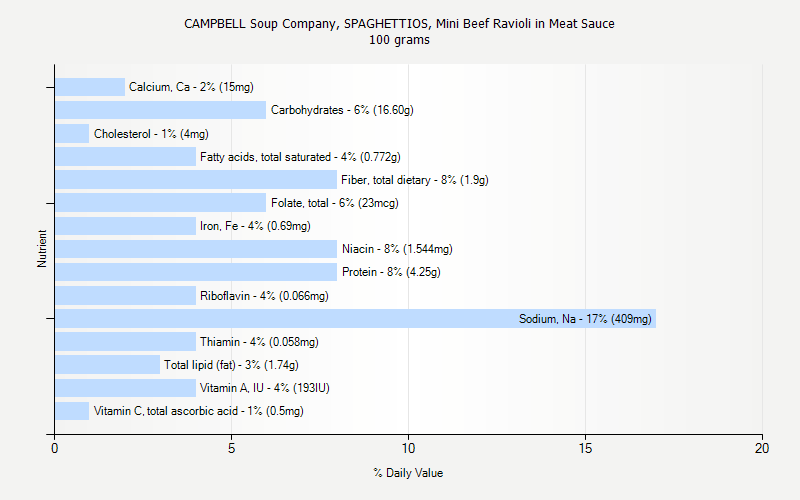Select the 'Protein - 8% (4.25g)' label
This screenshot has width=800, height=500.
[391, 272]
